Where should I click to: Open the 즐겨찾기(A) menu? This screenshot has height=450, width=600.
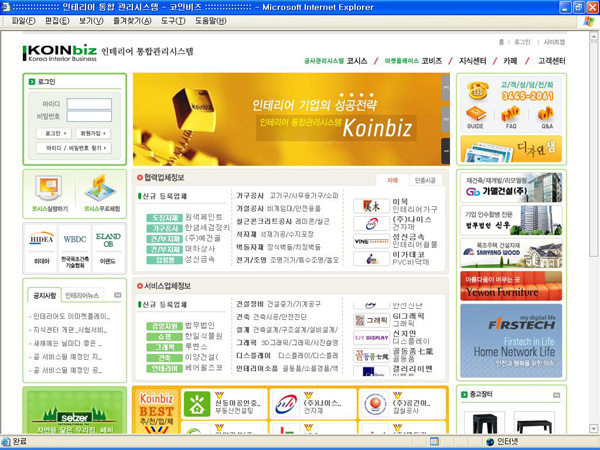click(x=132, y=21)
